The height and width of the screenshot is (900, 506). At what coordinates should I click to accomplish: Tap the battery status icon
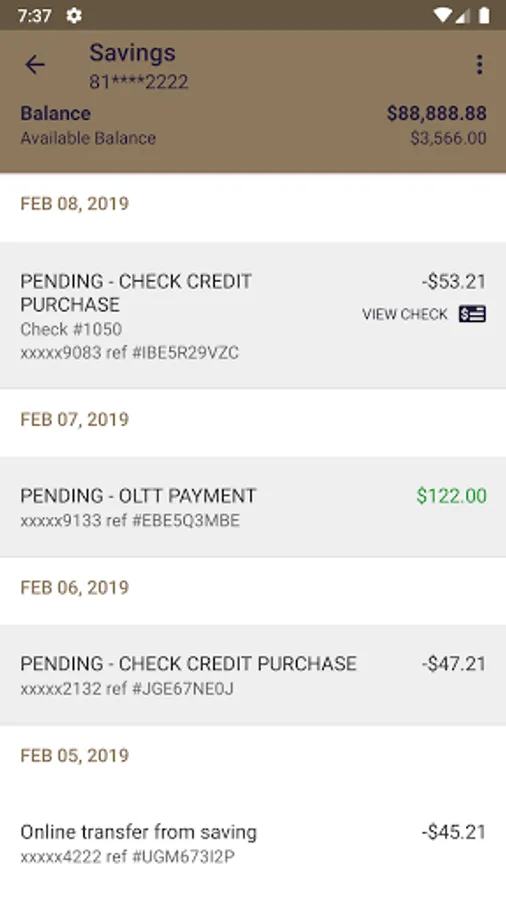click(x=484, y=15)
